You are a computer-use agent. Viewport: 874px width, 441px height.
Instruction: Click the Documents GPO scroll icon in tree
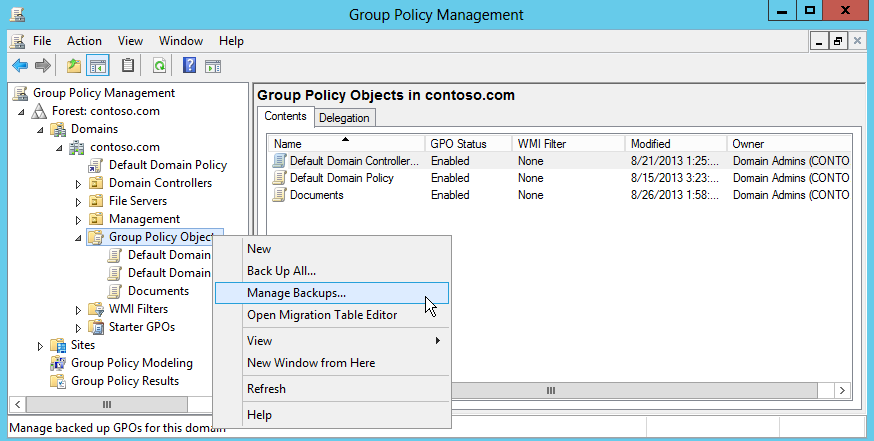pyautogui.click(x=115, y=291)
